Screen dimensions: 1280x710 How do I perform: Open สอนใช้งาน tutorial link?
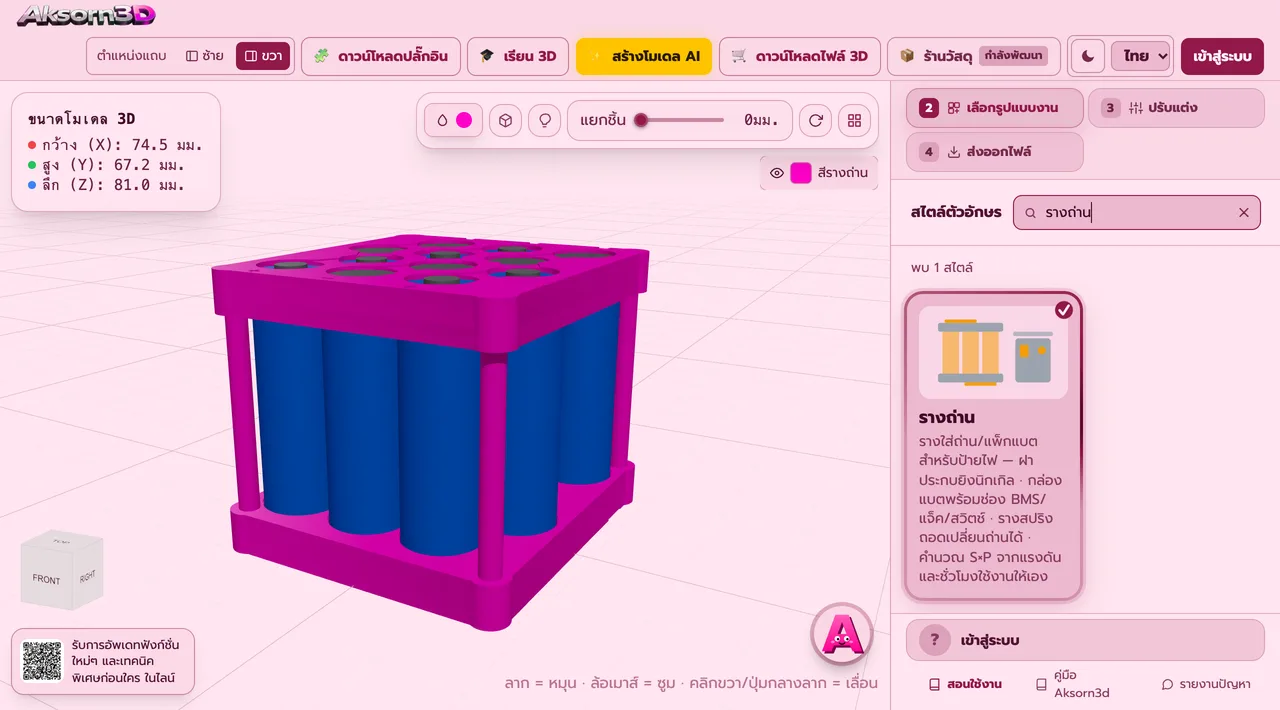tap(965, 685)
